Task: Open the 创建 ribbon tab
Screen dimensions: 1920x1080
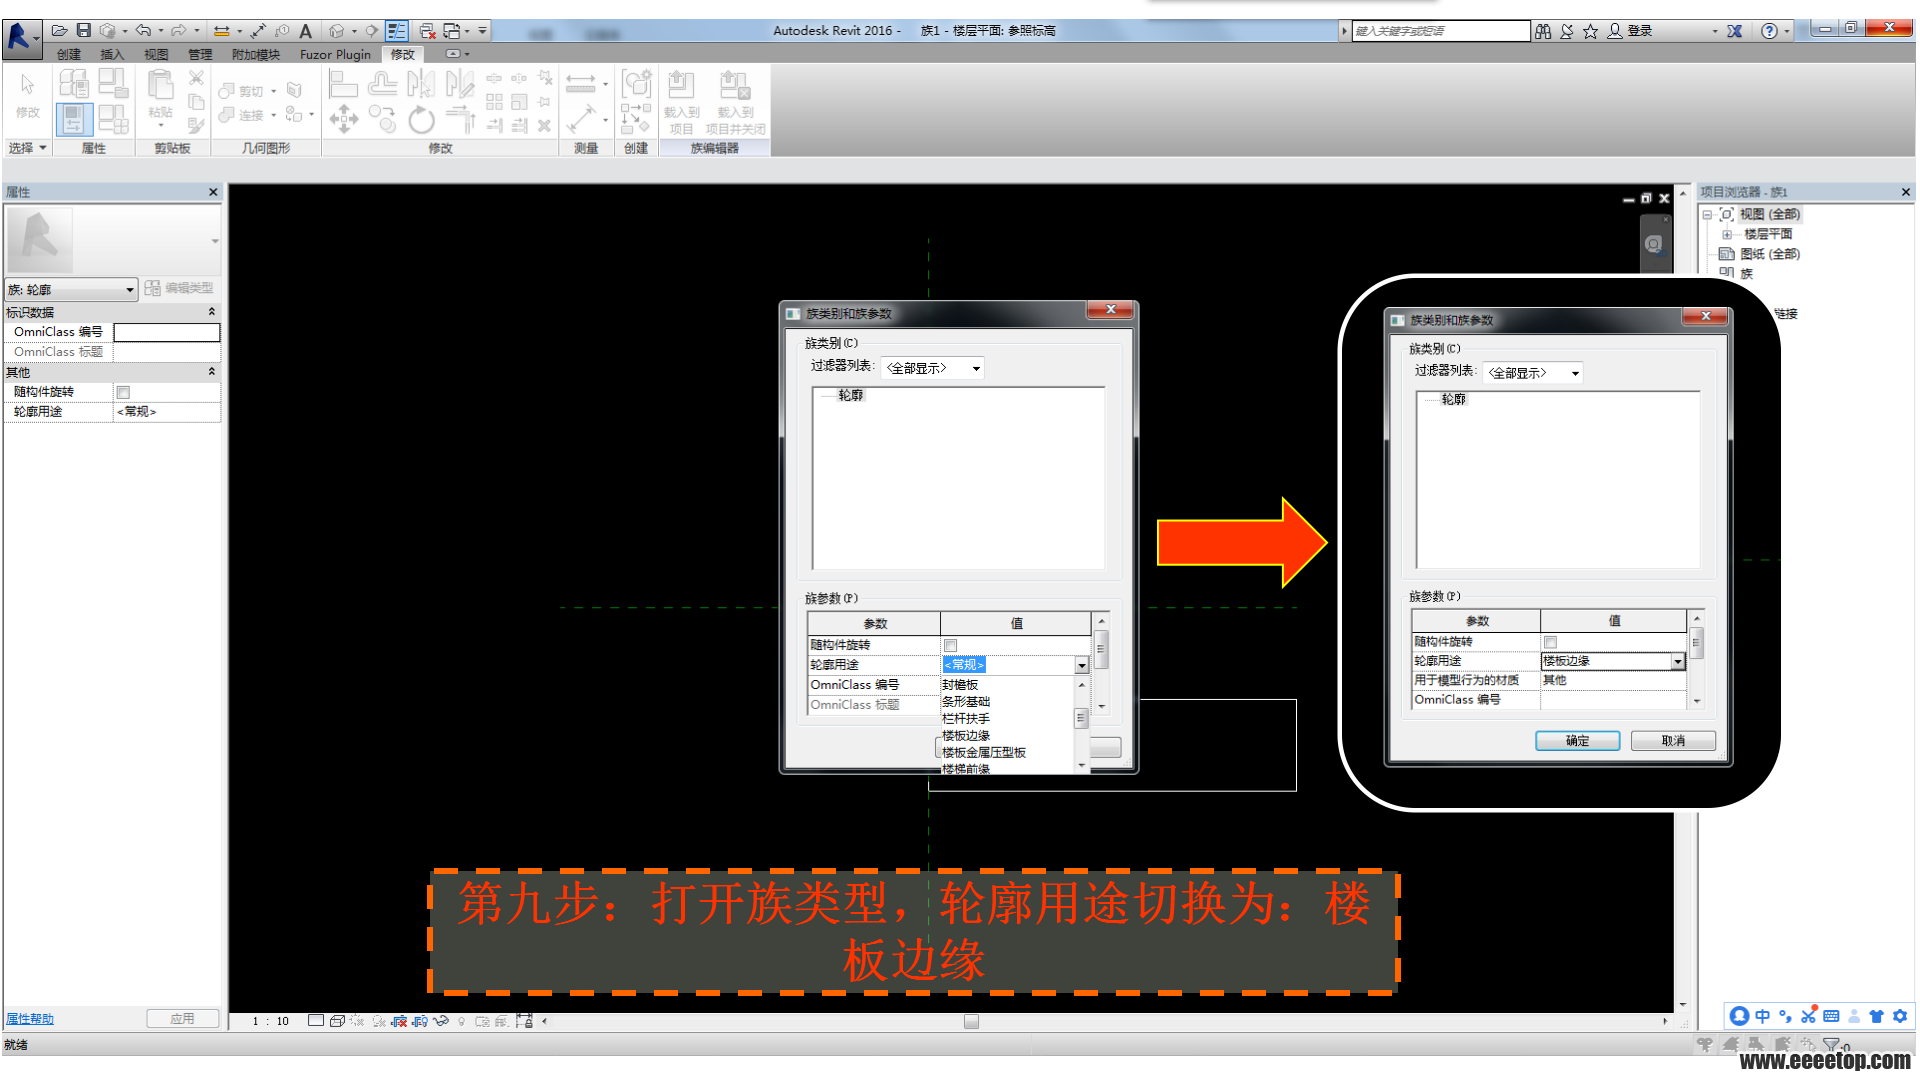Action: click(69, 54)
